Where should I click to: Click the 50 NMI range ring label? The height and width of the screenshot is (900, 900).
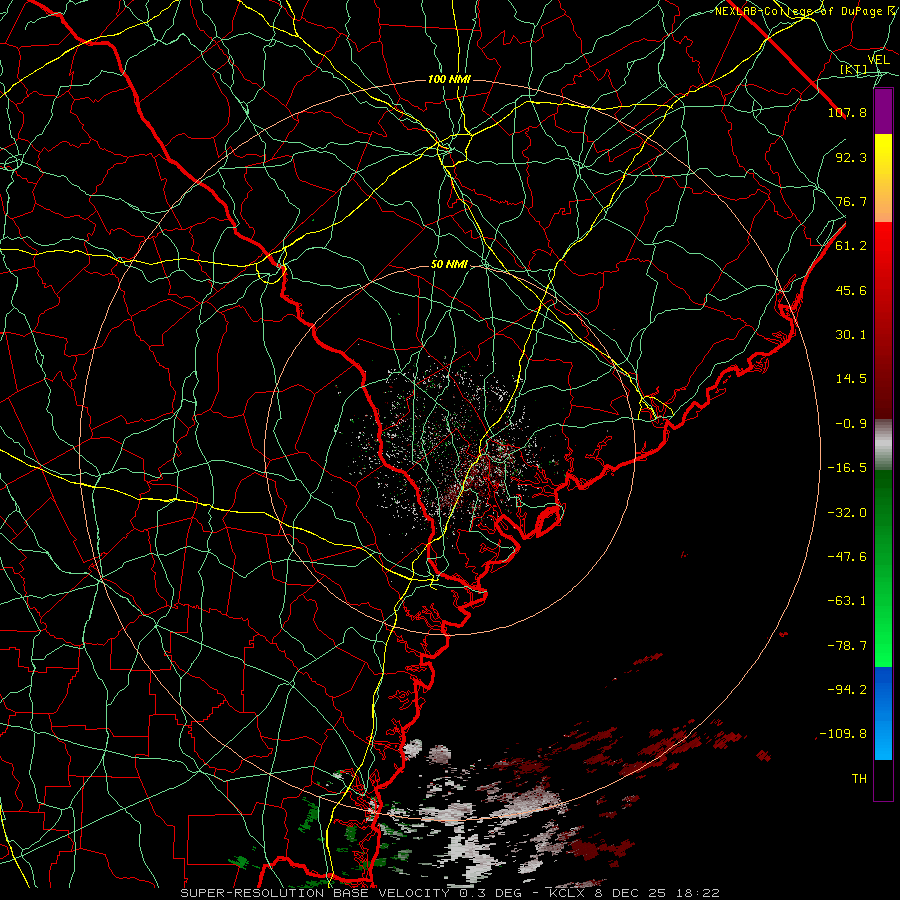(x=449, y=264)
